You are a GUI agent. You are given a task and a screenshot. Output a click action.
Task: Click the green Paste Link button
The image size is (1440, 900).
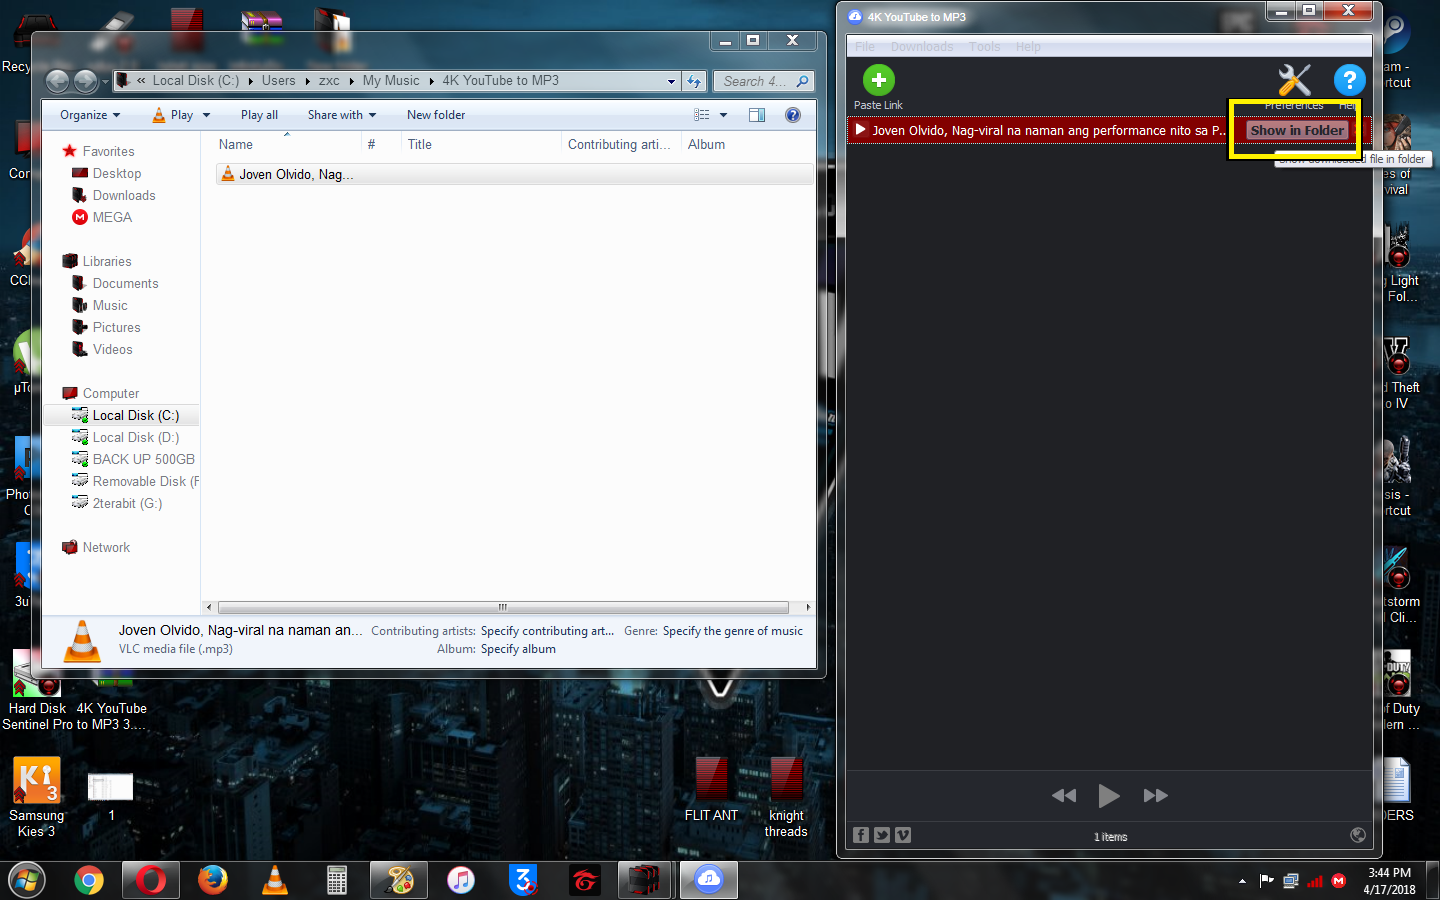878,80
